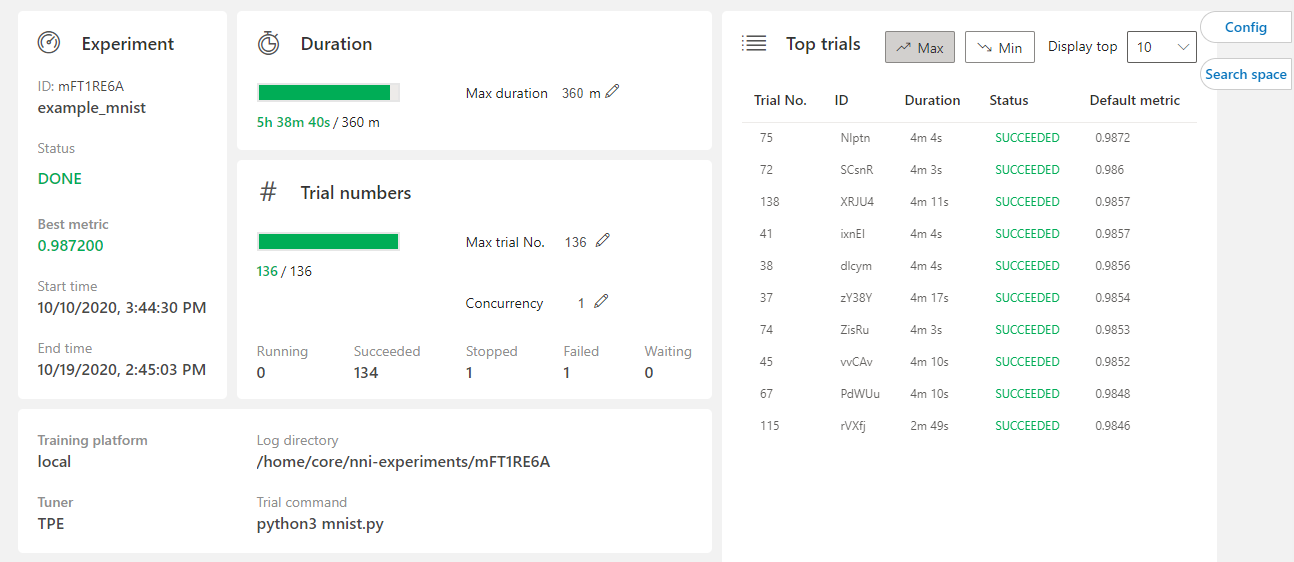Toggle Max to sort top trials
This screenshot has width=1294, height=562.
click(920, 47)
